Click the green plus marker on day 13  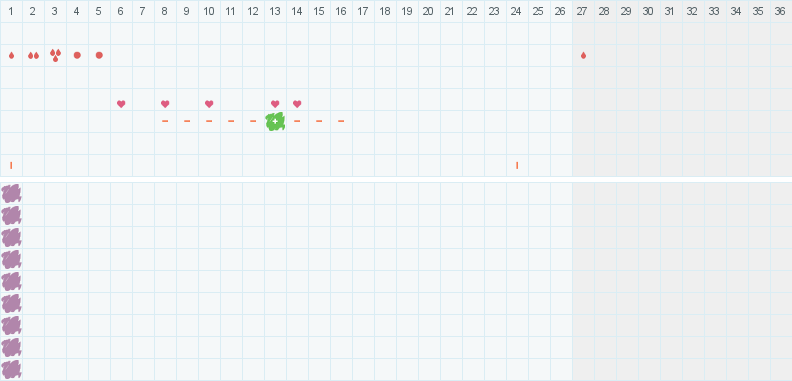coord(275,121)
